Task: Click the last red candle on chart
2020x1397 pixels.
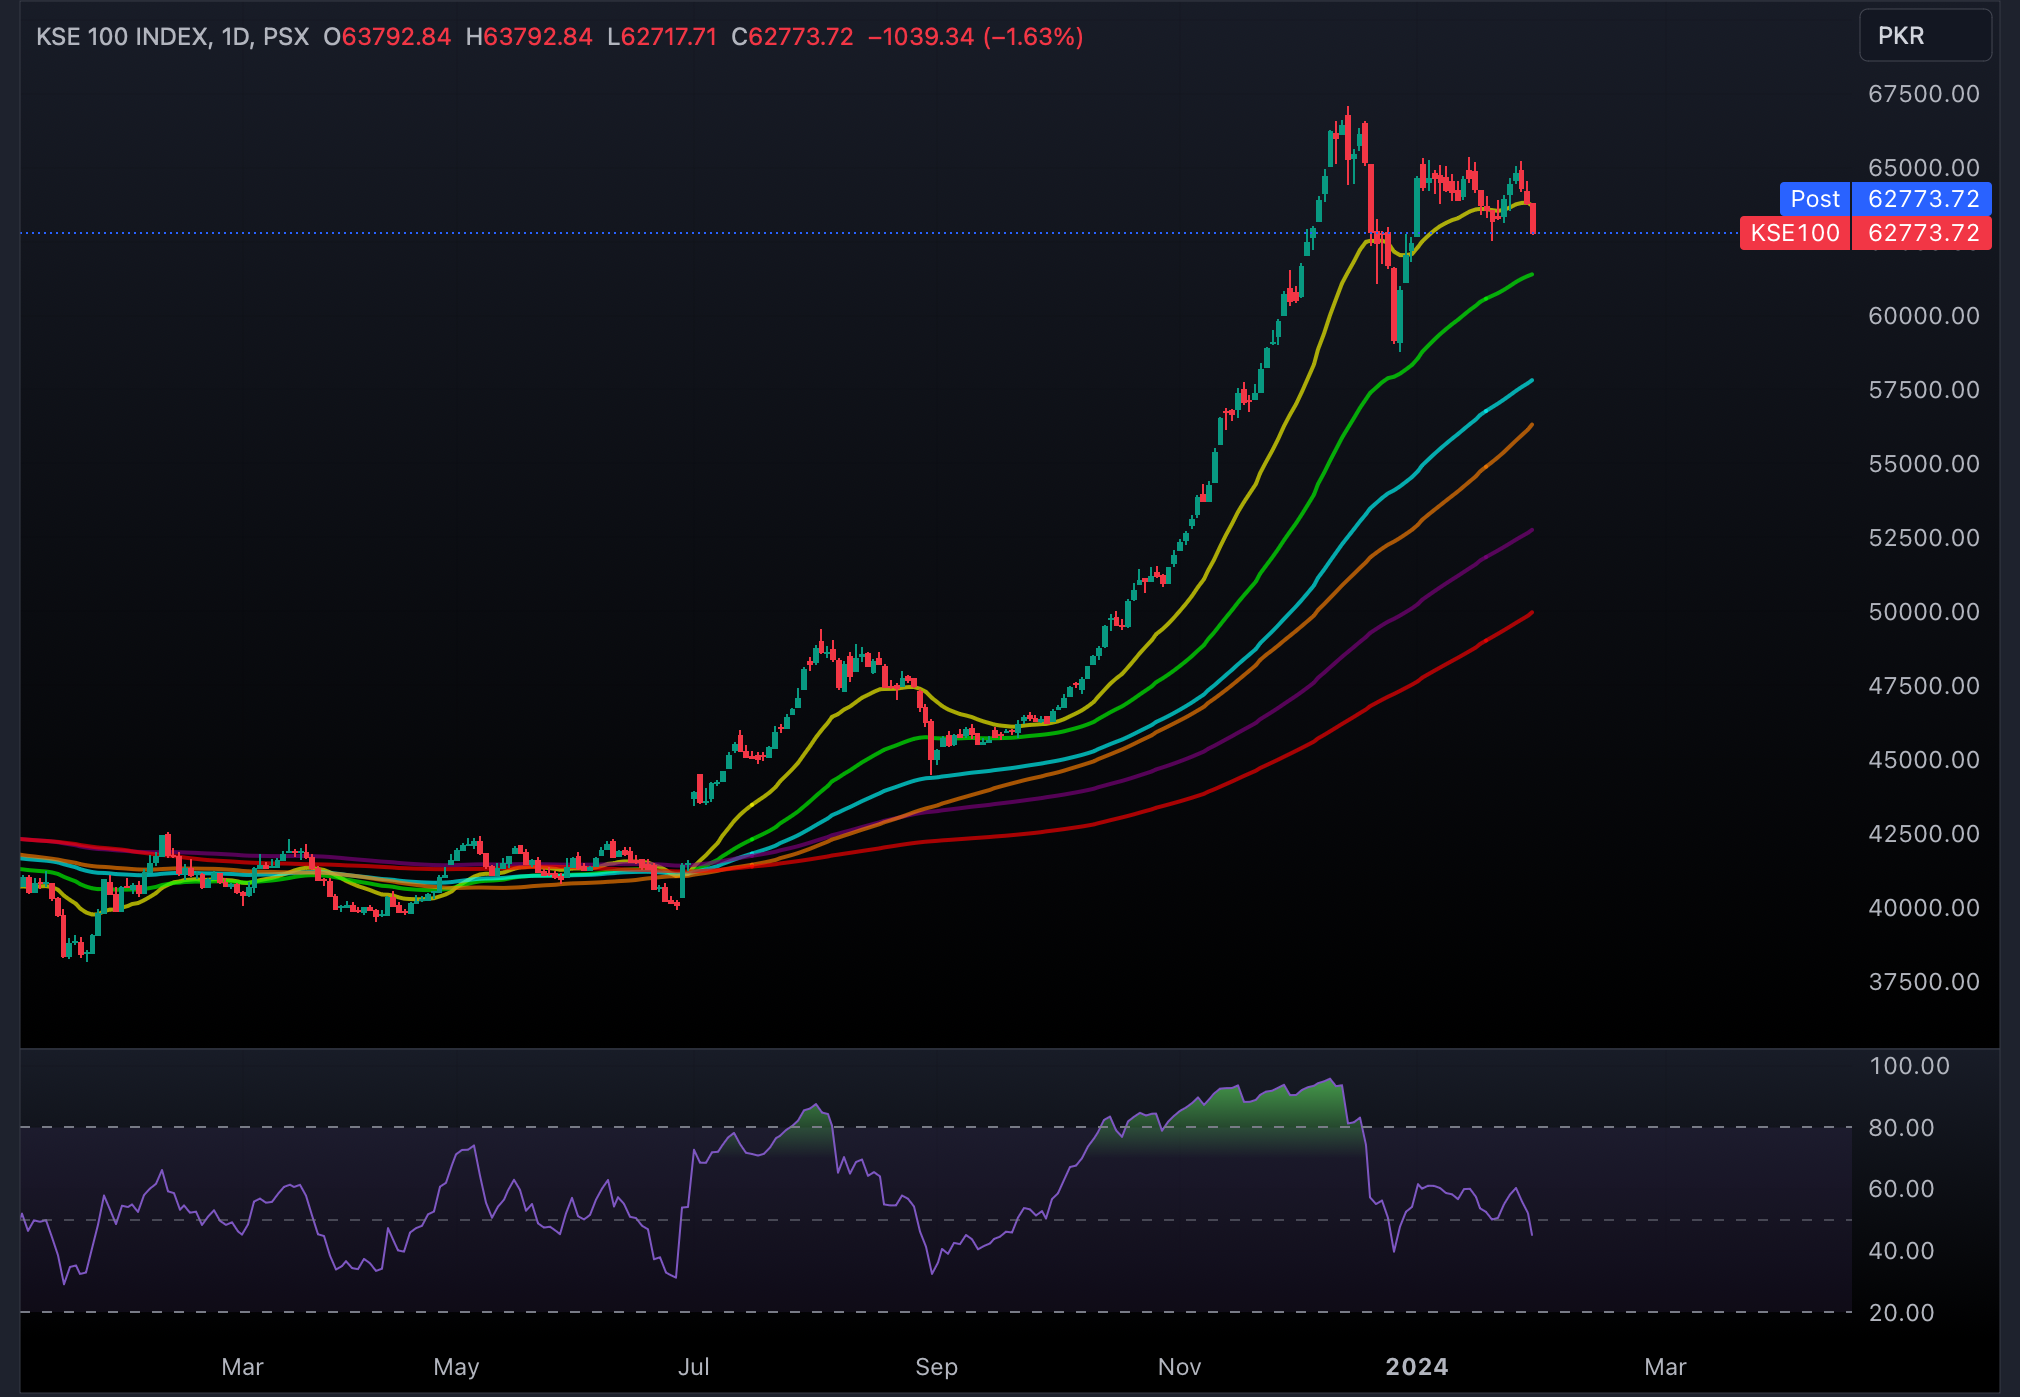Action: 1533,219
